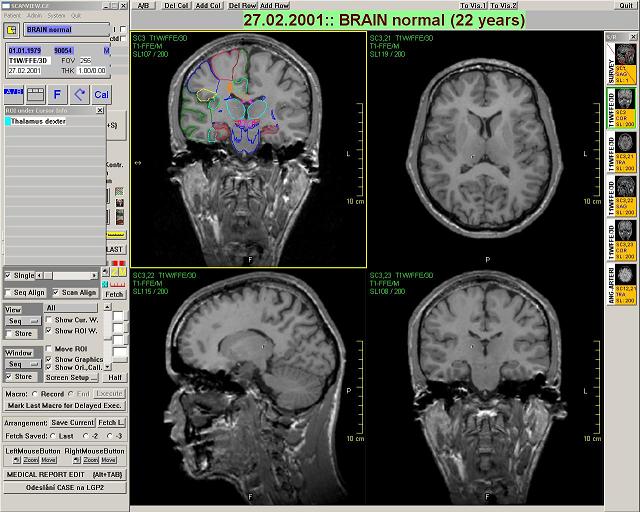This screenshot has width=640, height=512.
Task: Open the Patient menu
Action: [12, 15]
